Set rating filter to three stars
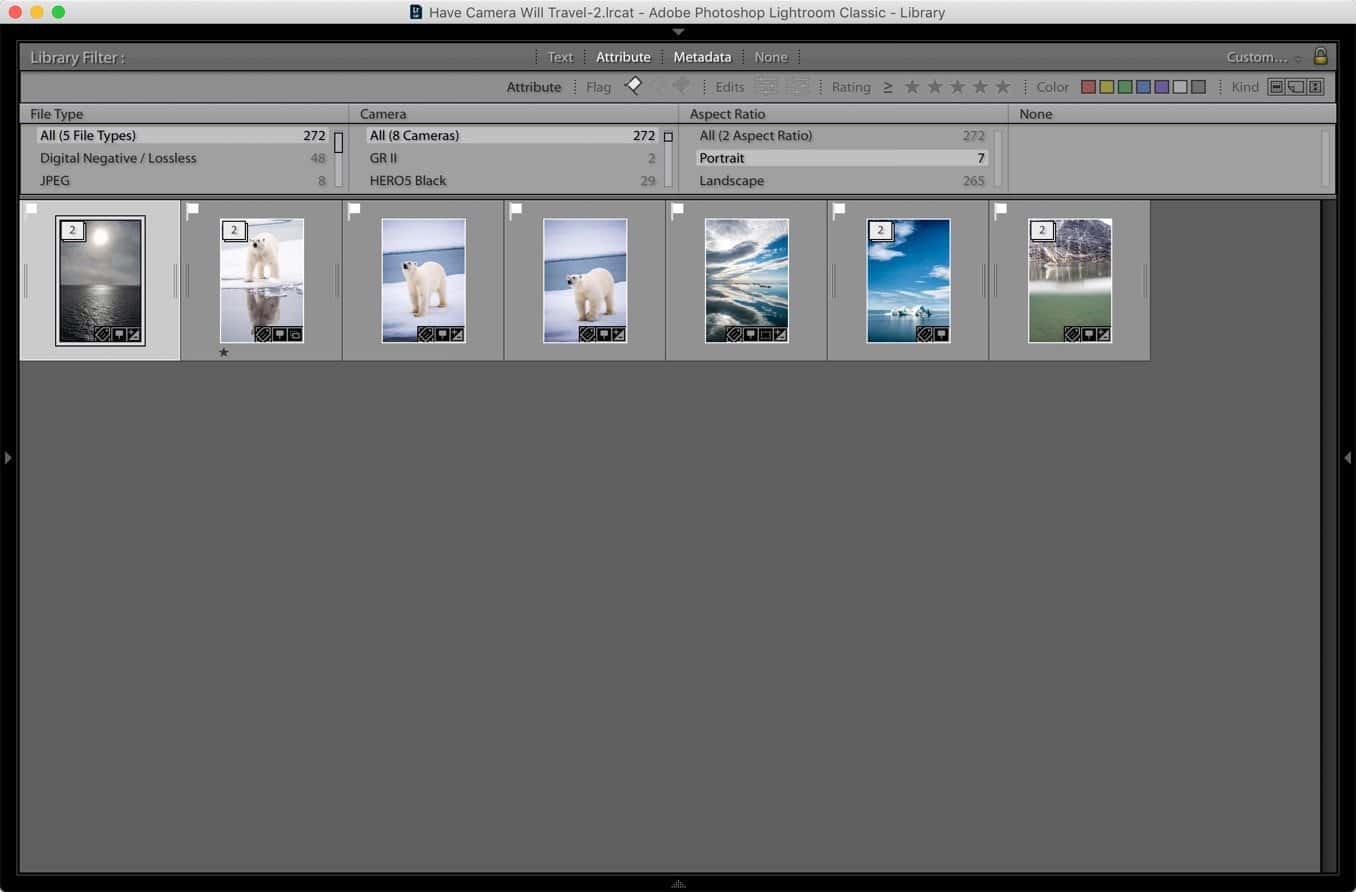 [x=957, y=87]
